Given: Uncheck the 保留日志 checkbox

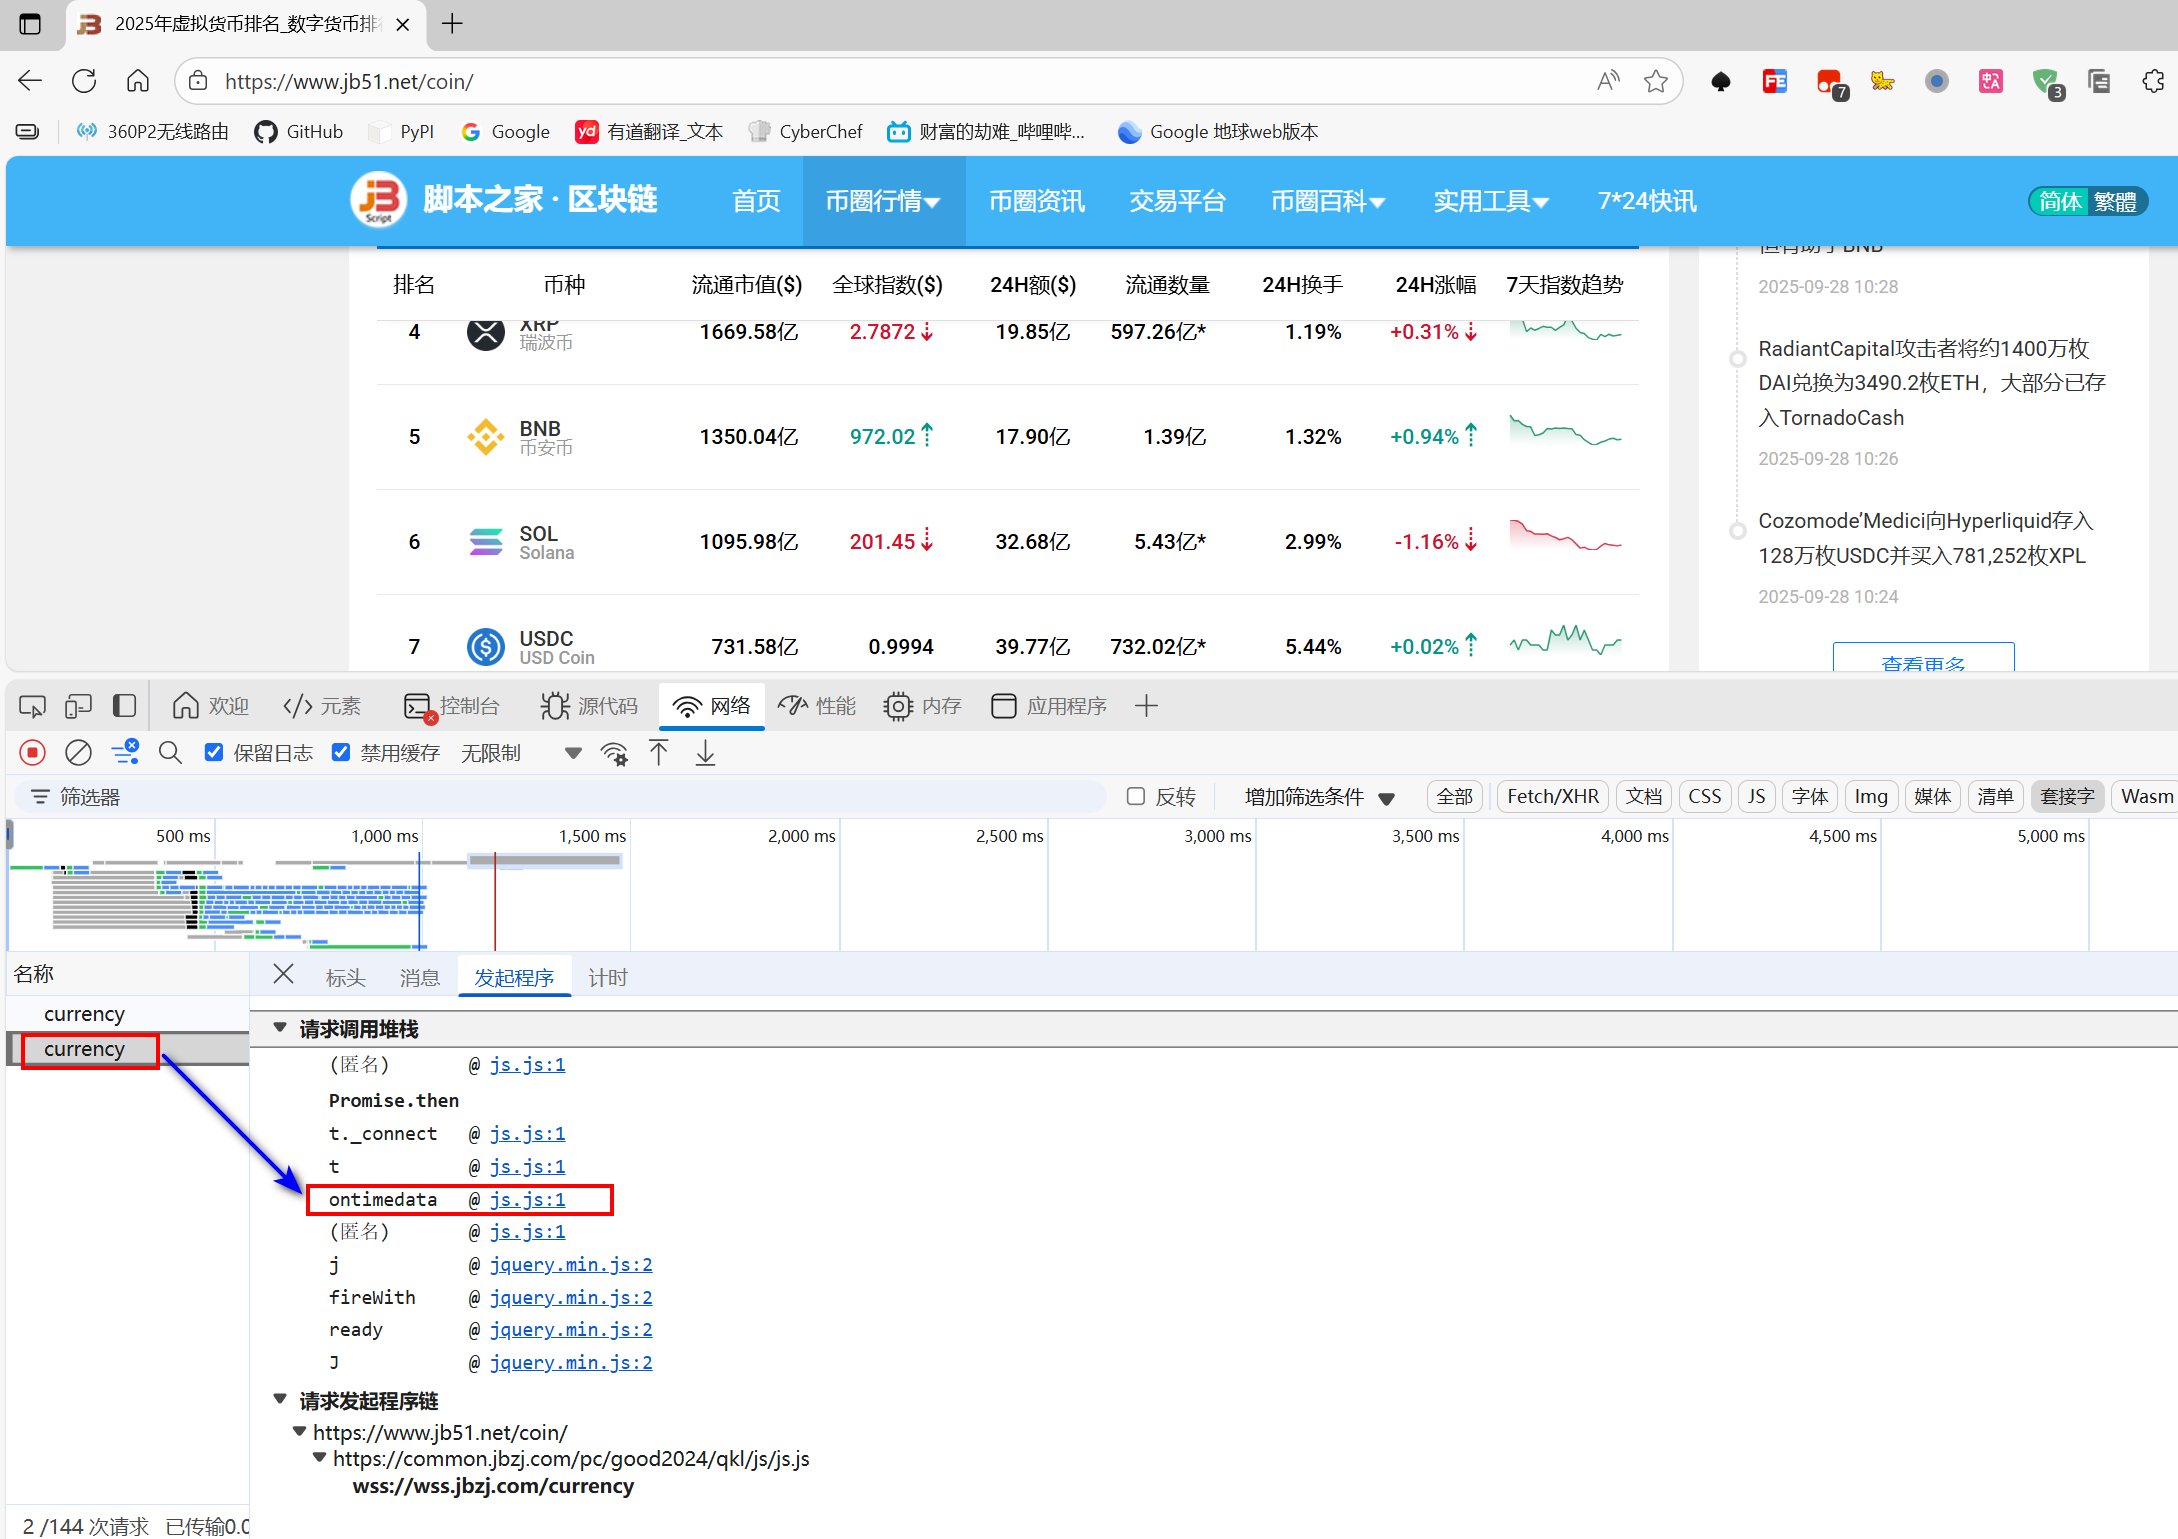Looking at the screenshot, I should click(x=214, y=753).
